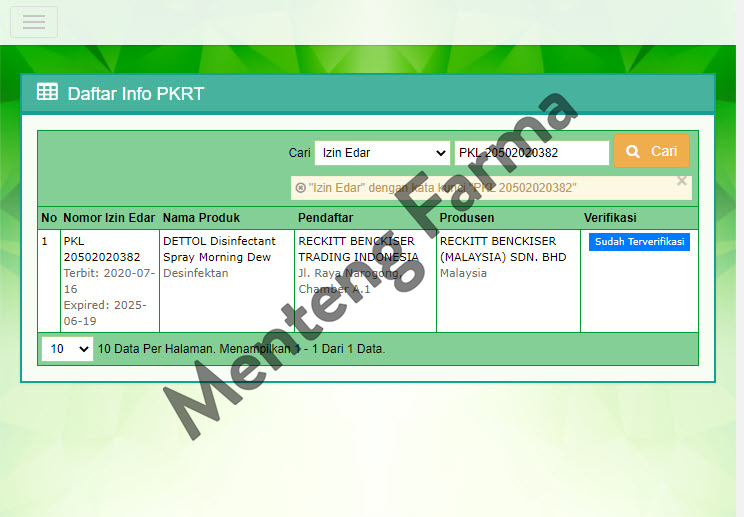Expand the 10 rows per page selector
Image resolution: width=744 pixels, height=517 pixels.
pyautogui.click(x=67, y=349)
